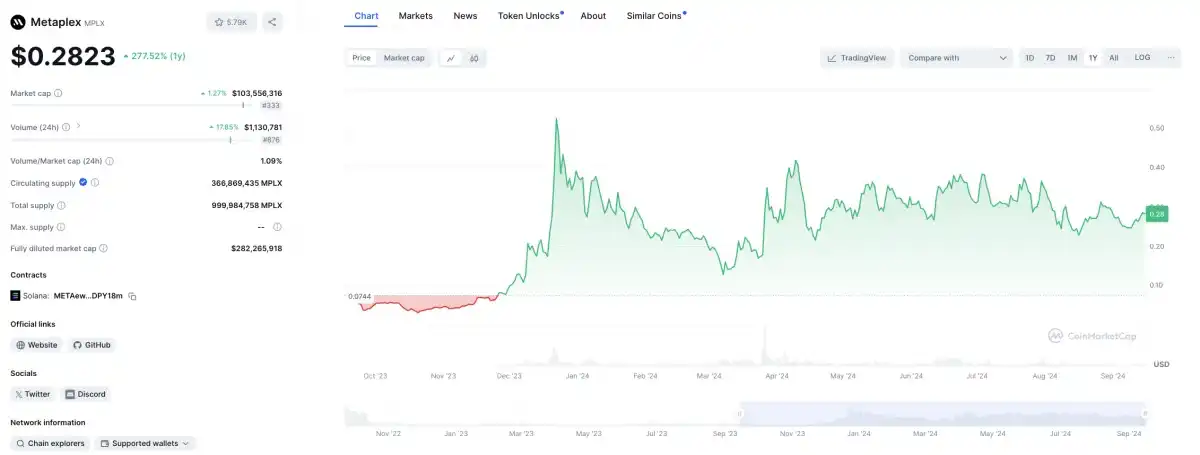Toggle chart to Market cap view

coord(404,58)
